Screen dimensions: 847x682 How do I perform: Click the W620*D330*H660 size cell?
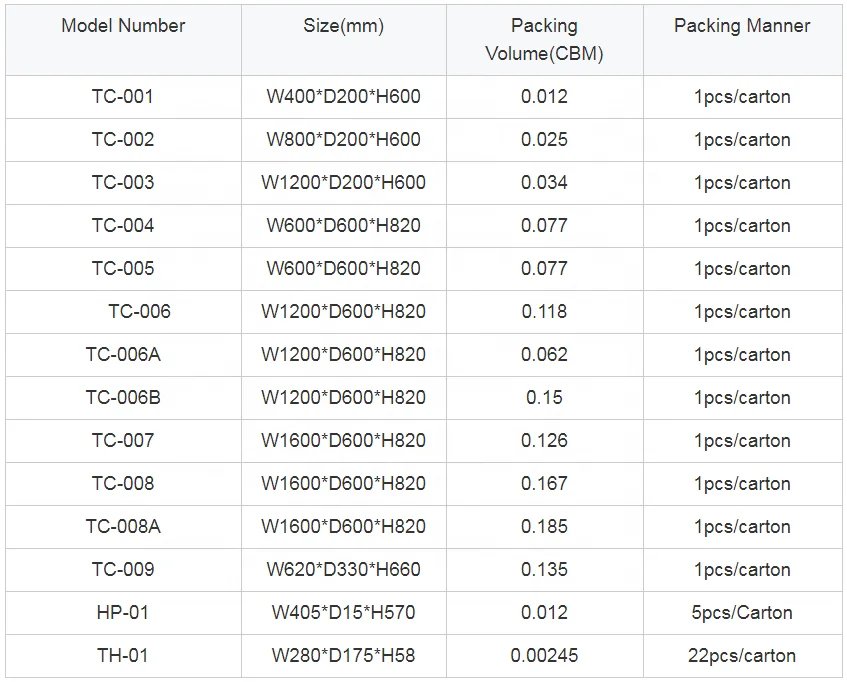pyautogui.click(x=343, y=570)
